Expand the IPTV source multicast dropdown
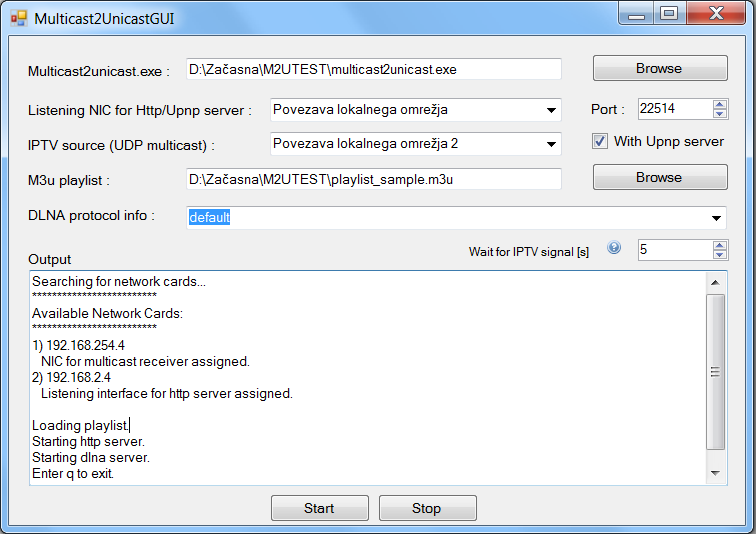The width and height of the screenshot is (756, 534). point(552,144)
